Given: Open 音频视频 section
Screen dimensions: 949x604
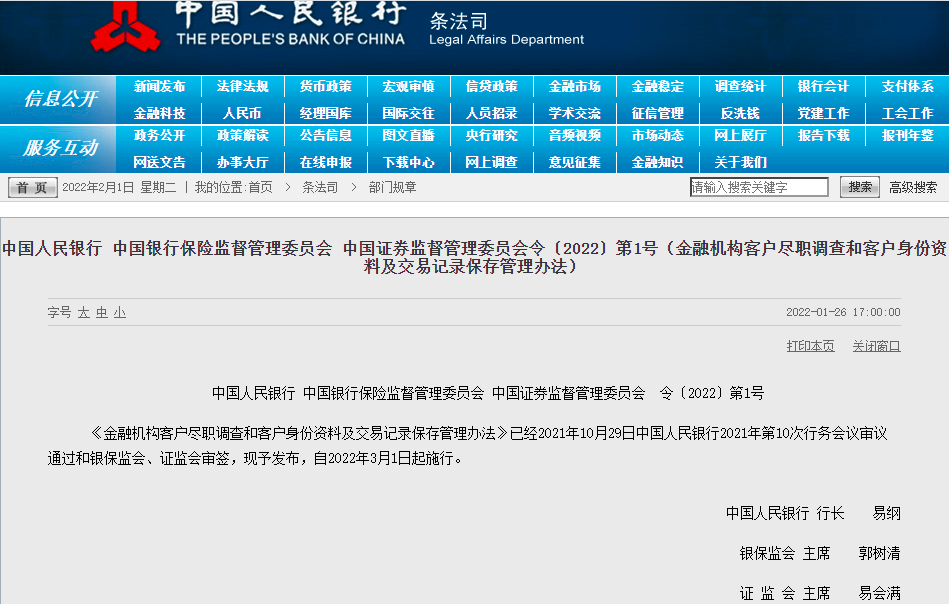Looking at the screenshot, I should click(574, 136).
